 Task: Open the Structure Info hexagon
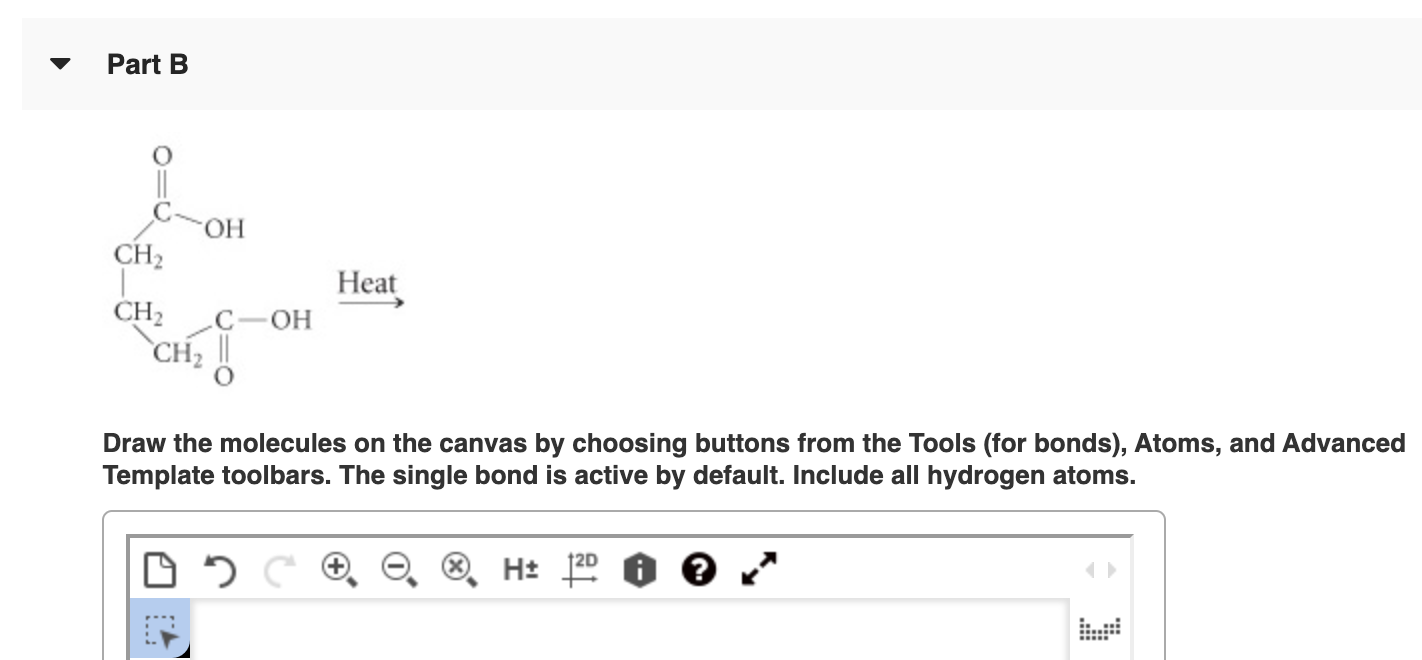coord(637,570)
